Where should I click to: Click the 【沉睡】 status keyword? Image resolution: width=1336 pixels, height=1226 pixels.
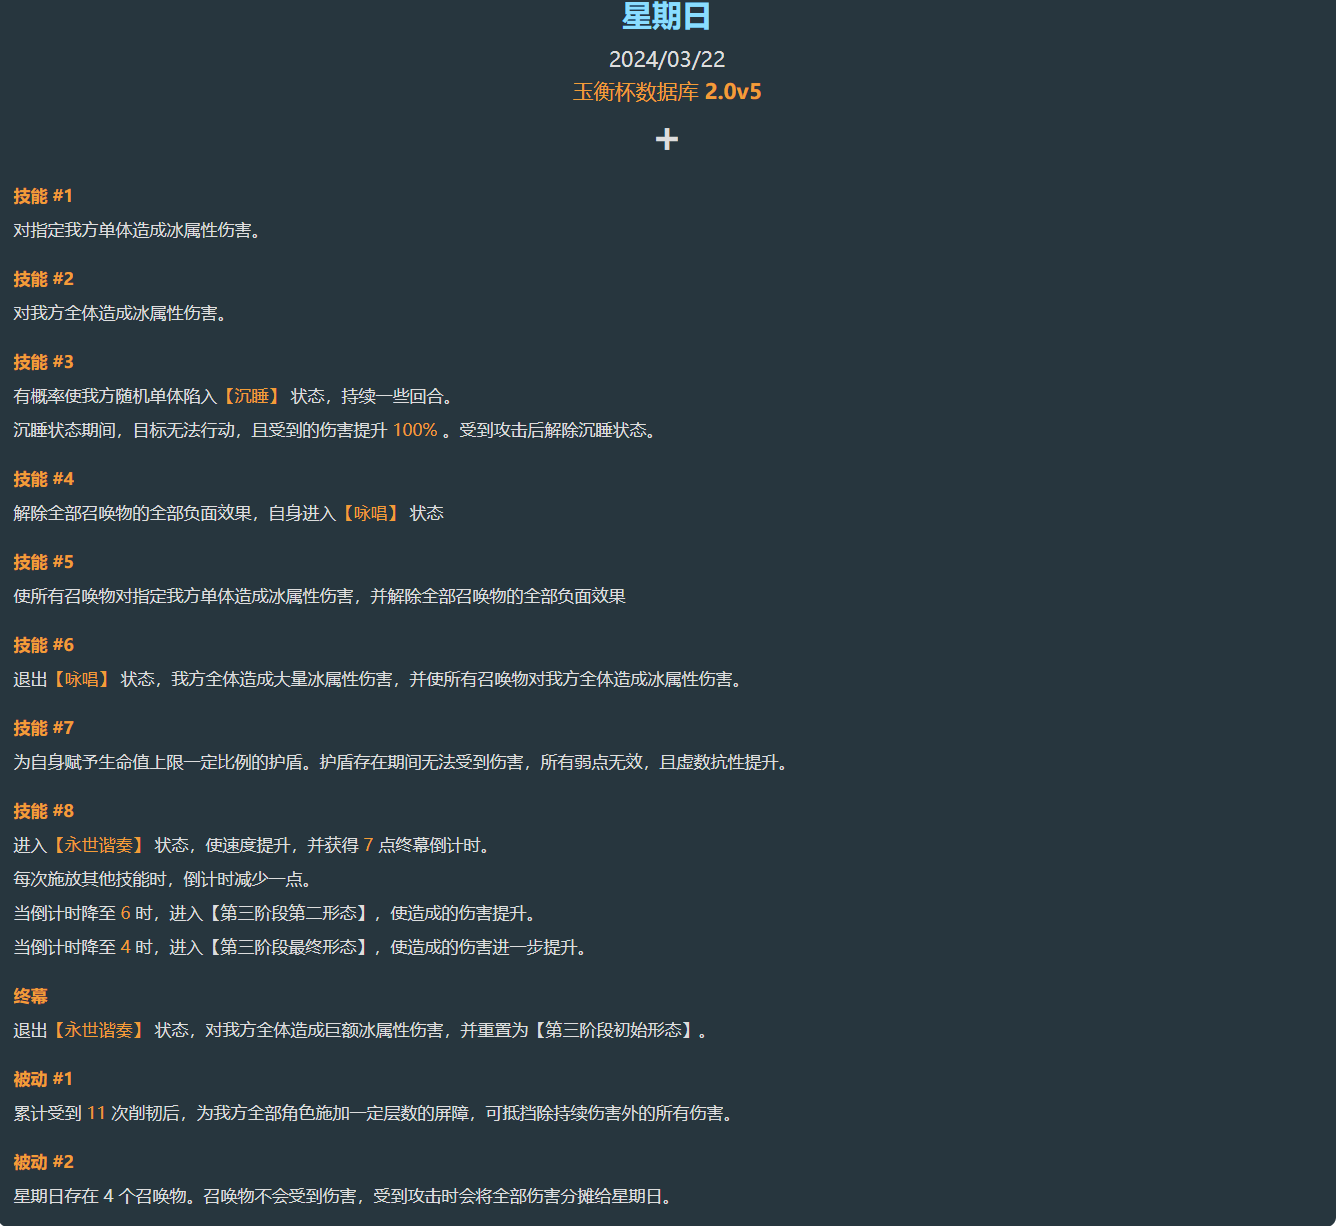click(x=251, y=396)
